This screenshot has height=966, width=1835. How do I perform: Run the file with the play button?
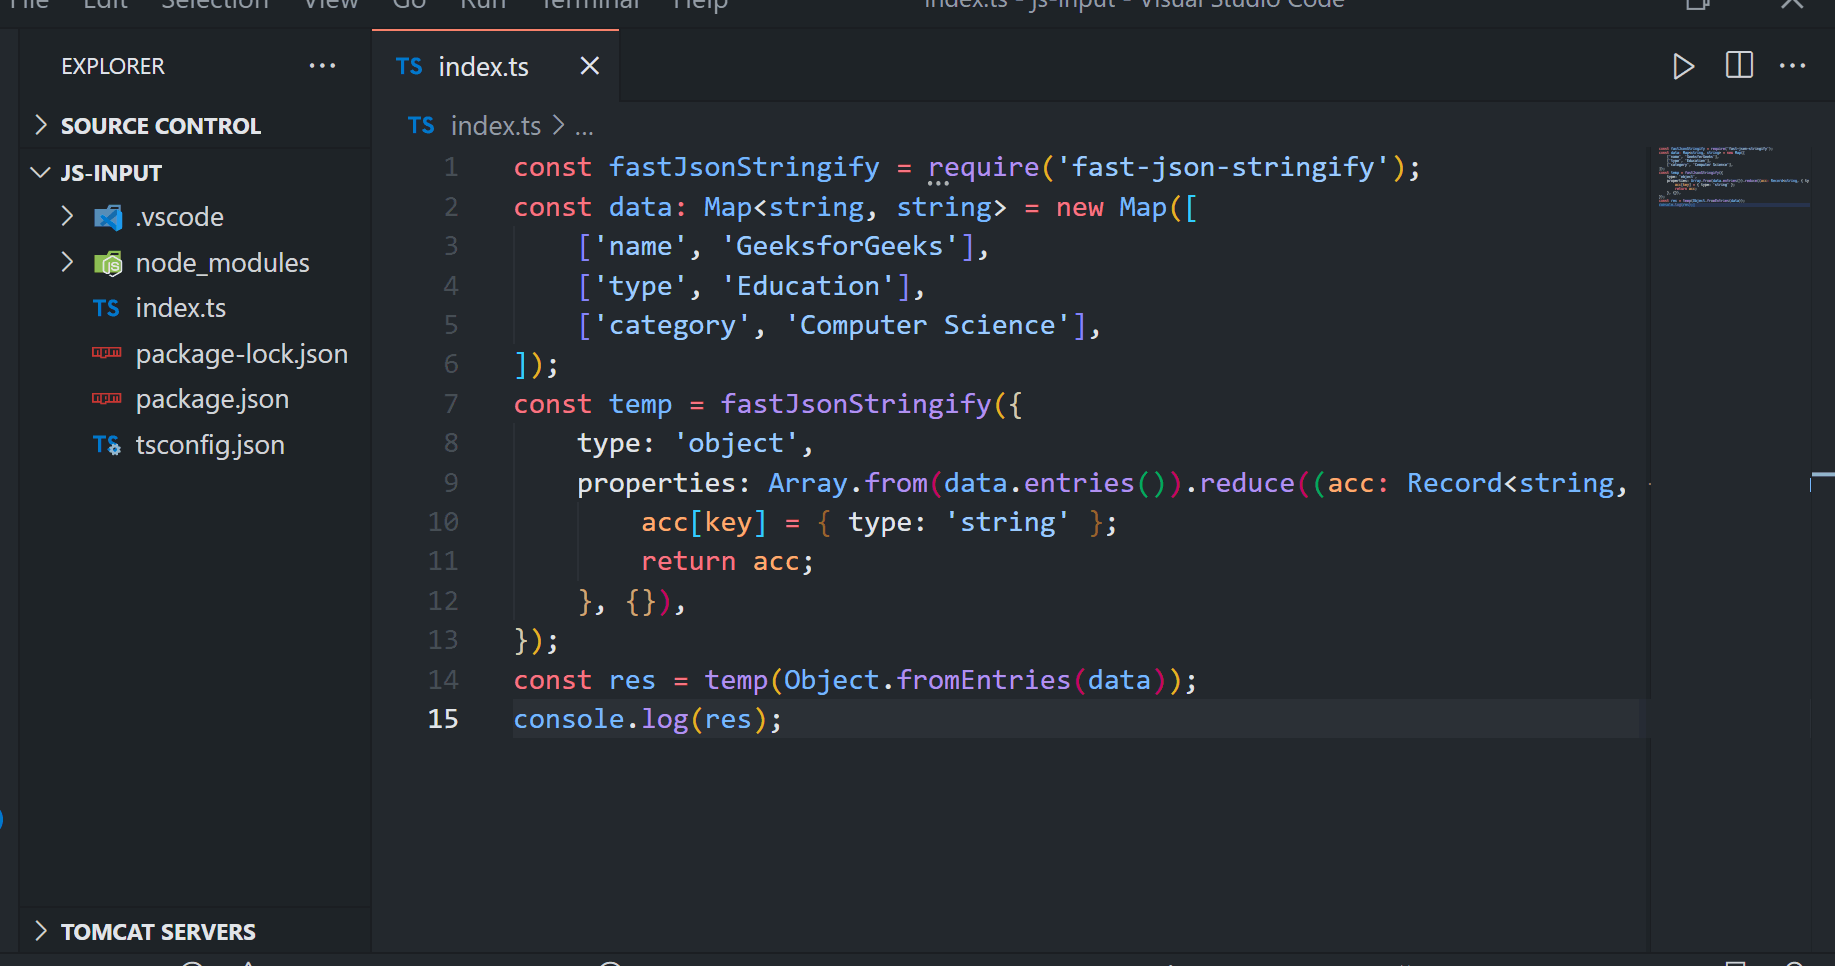pyautogui.click(x=1683, y=66)
